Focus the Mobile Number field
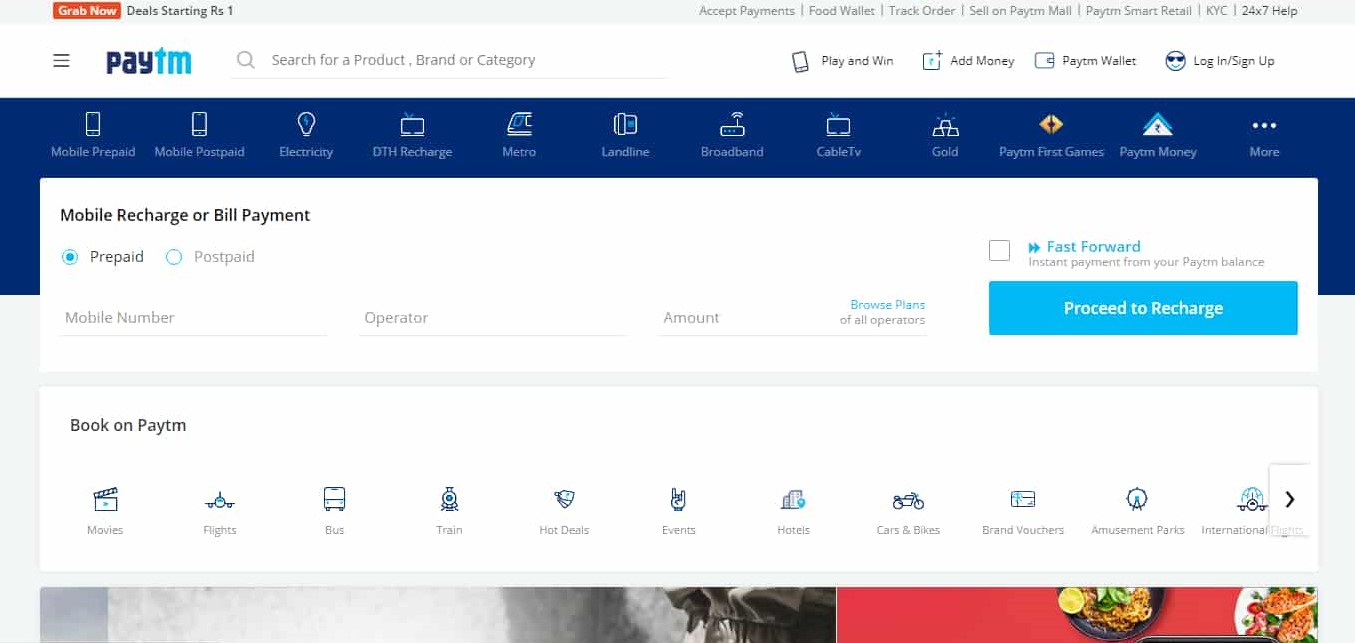This screenshot has height=643, width=1355. click(x=193, y=318)
